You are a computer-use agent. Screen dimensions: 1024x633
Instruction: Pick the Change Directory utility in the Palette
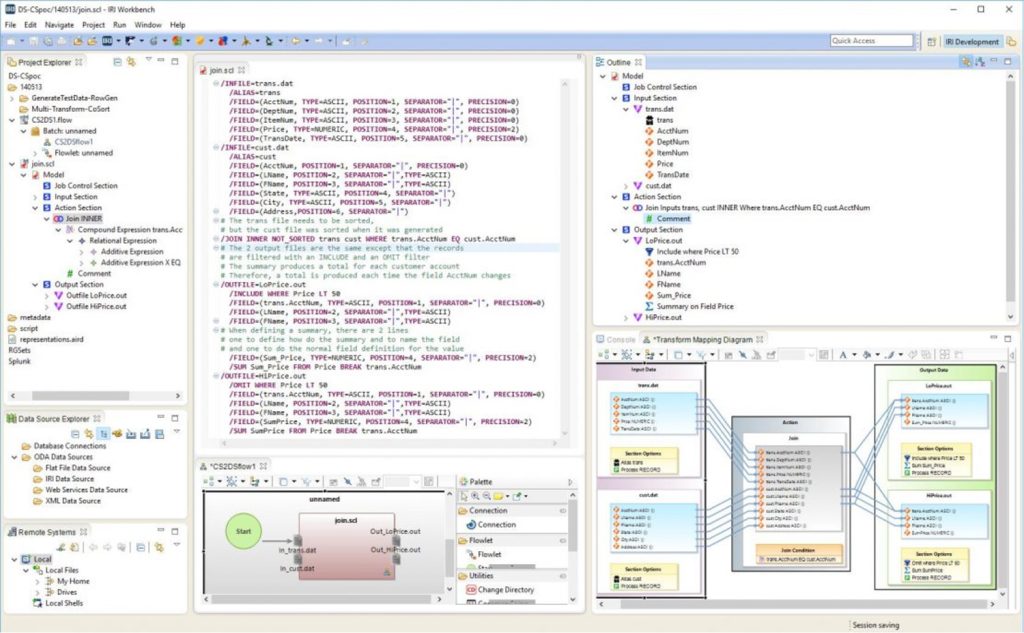506,588
